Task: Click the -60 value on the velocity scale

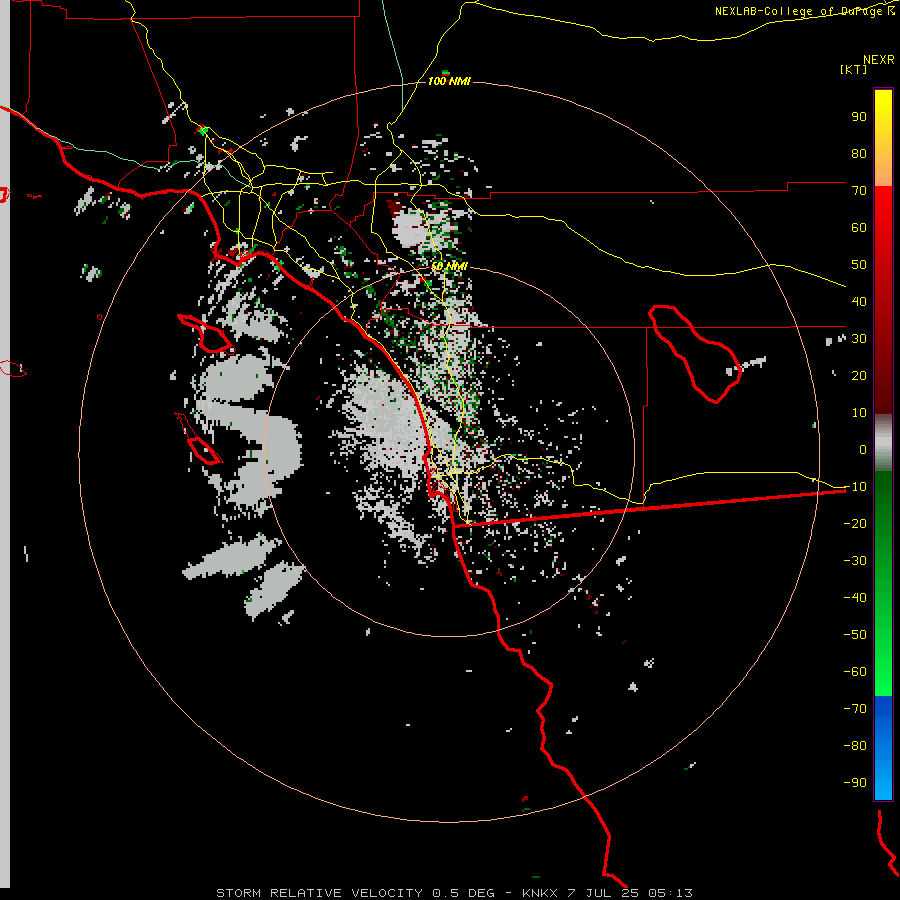Action: (x=855, y=672)
